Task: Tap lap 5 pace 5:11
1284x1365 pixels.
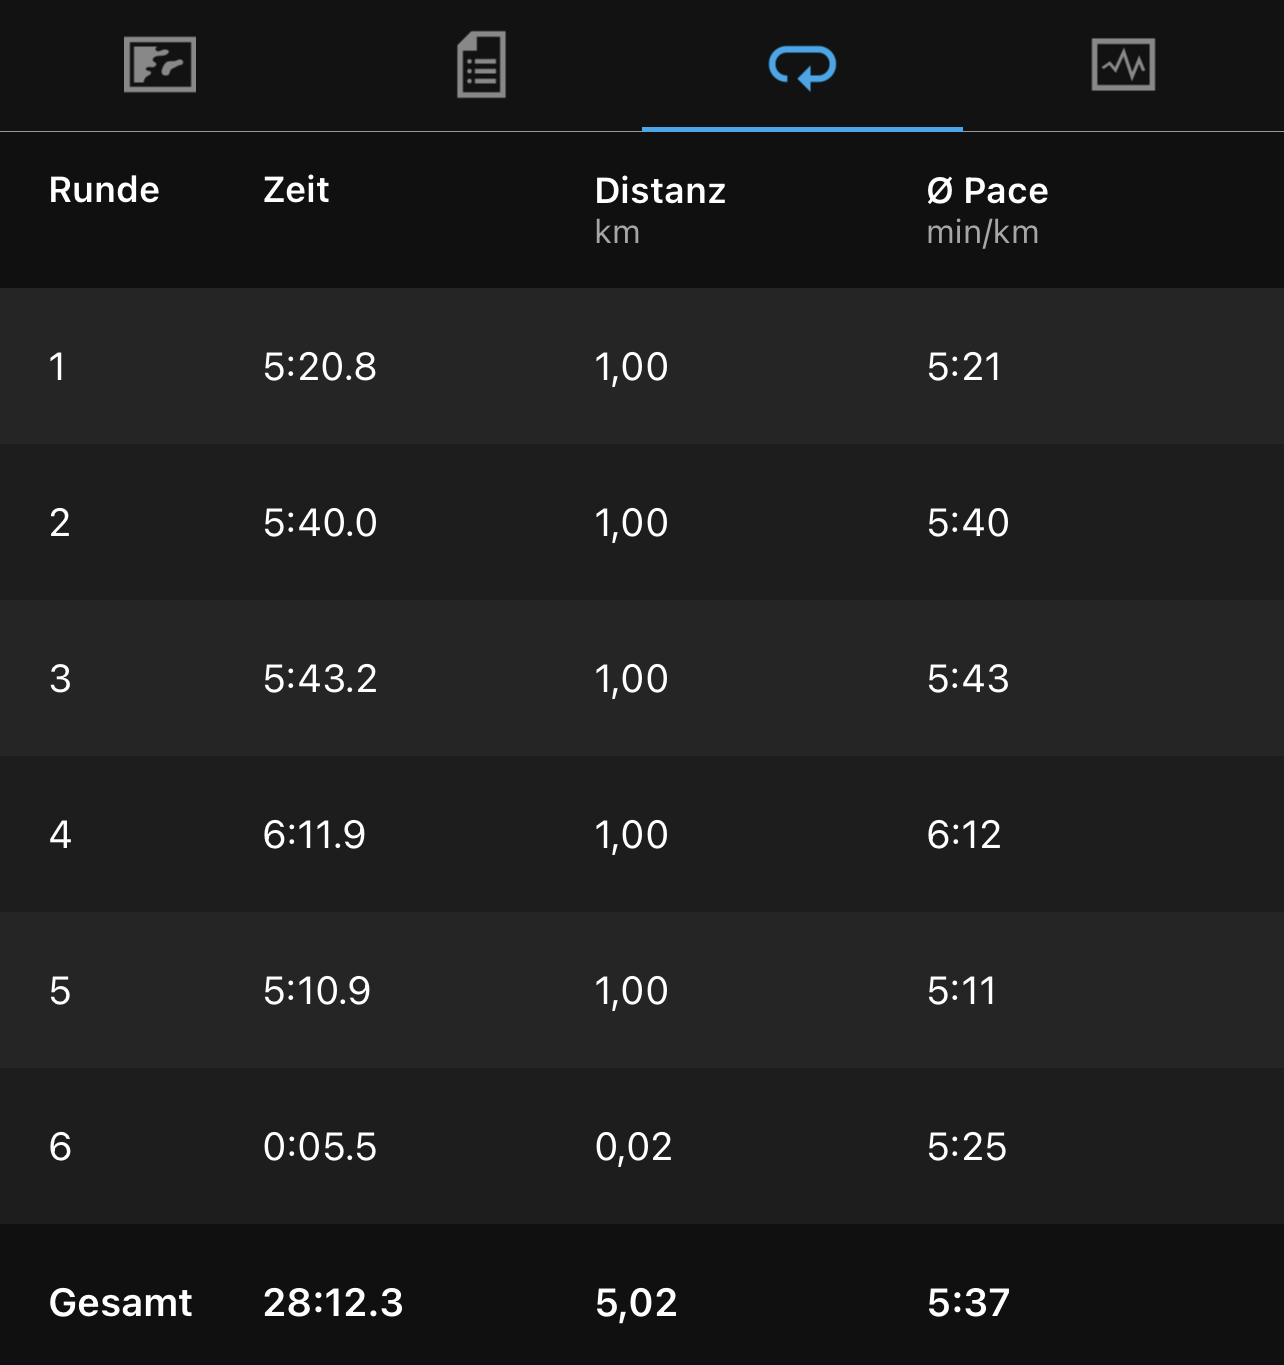Action: [962, 991]
